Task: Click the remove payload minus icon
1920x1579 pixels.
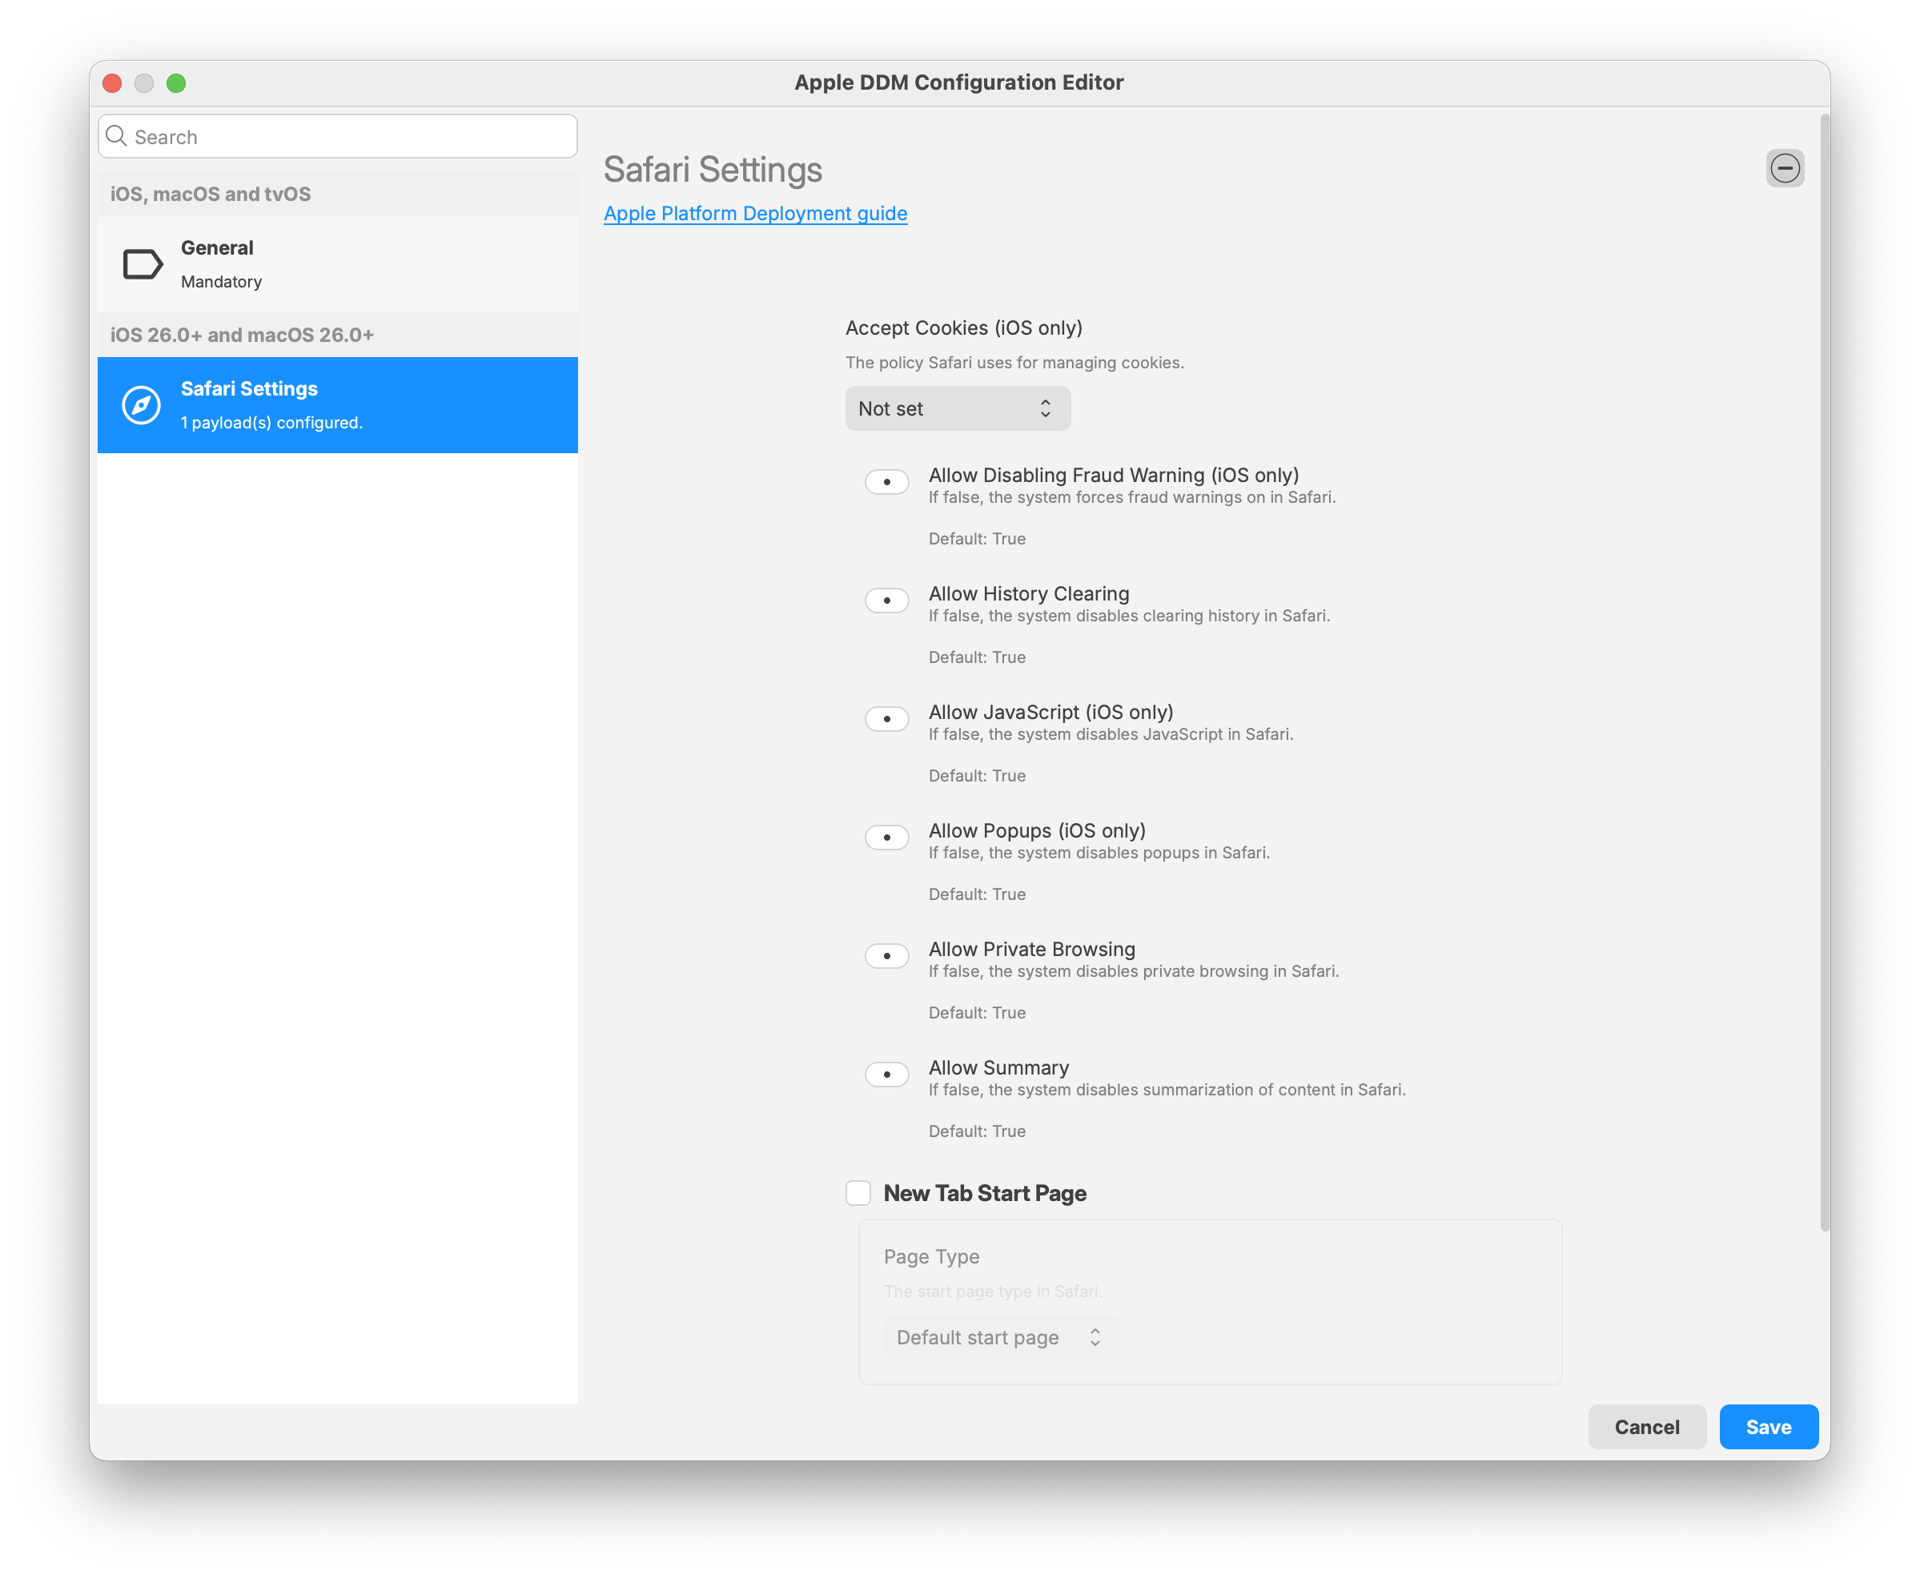Action: (x=1784, y=168)
